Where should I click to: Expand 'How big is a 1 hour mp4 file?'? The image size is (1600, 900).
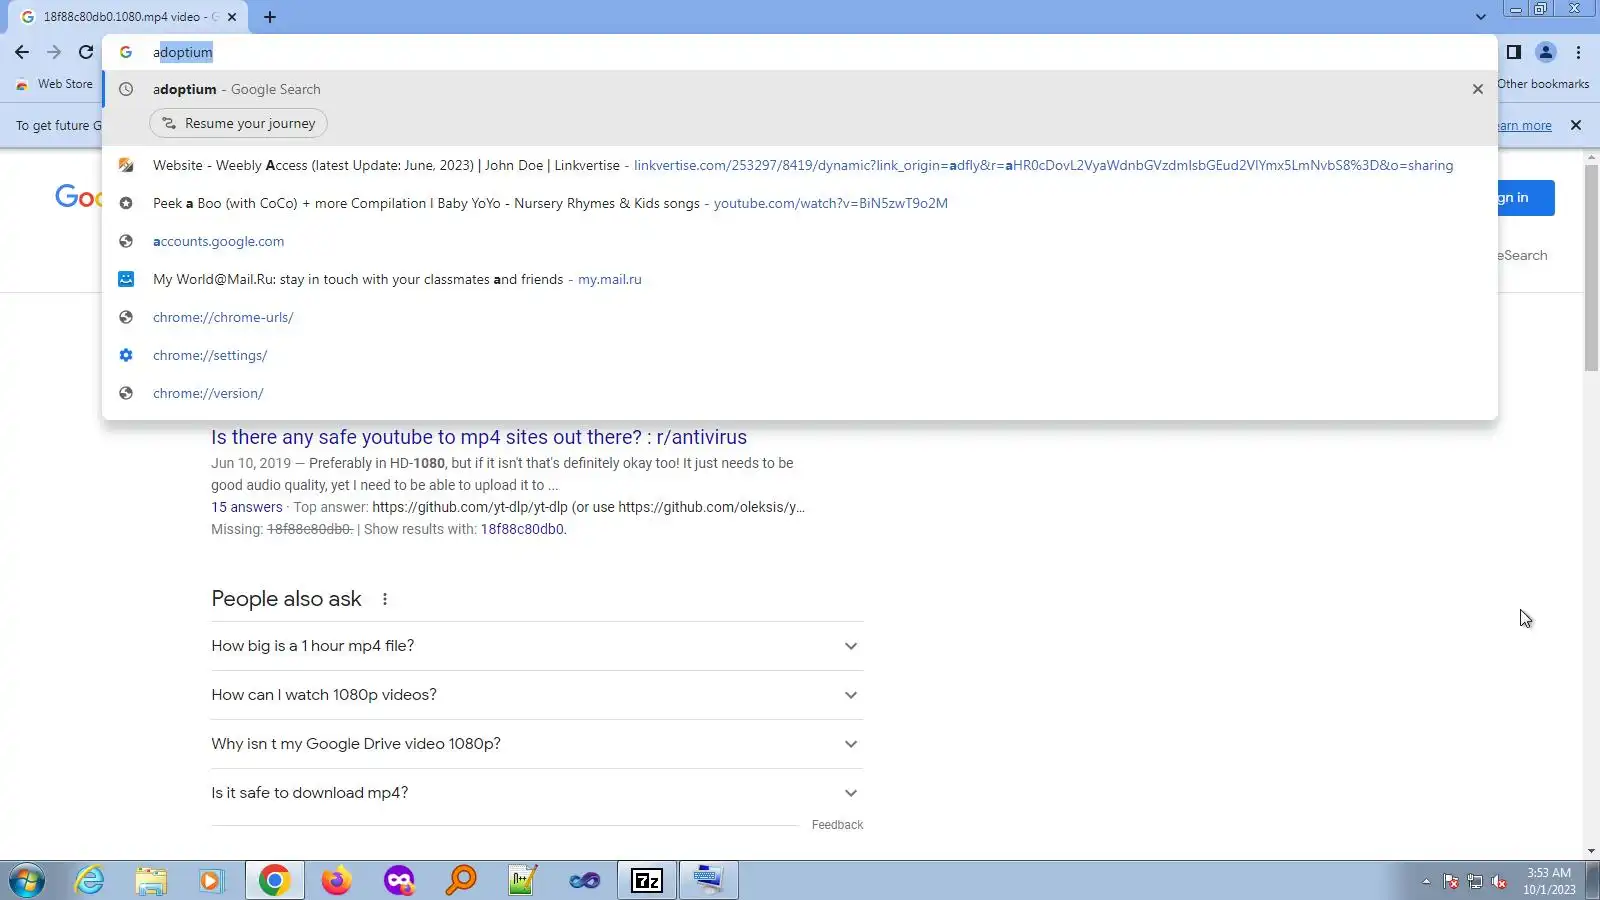[x=537, y=646]
